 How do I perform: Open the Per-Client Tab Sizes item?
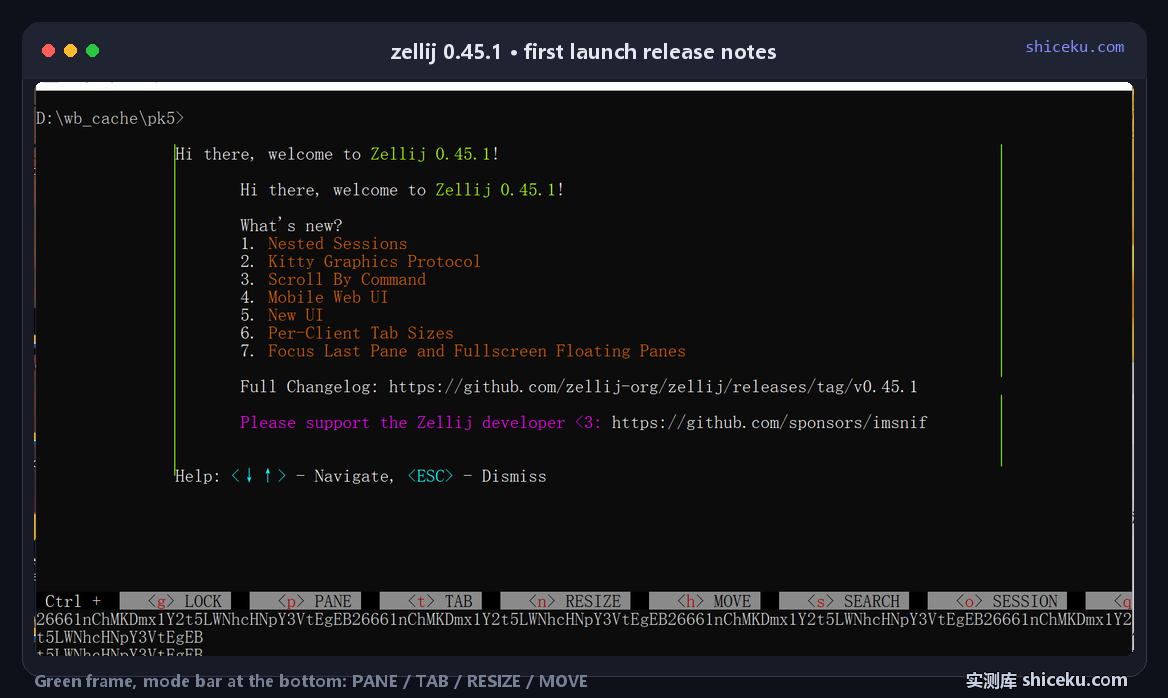(361, 333)
